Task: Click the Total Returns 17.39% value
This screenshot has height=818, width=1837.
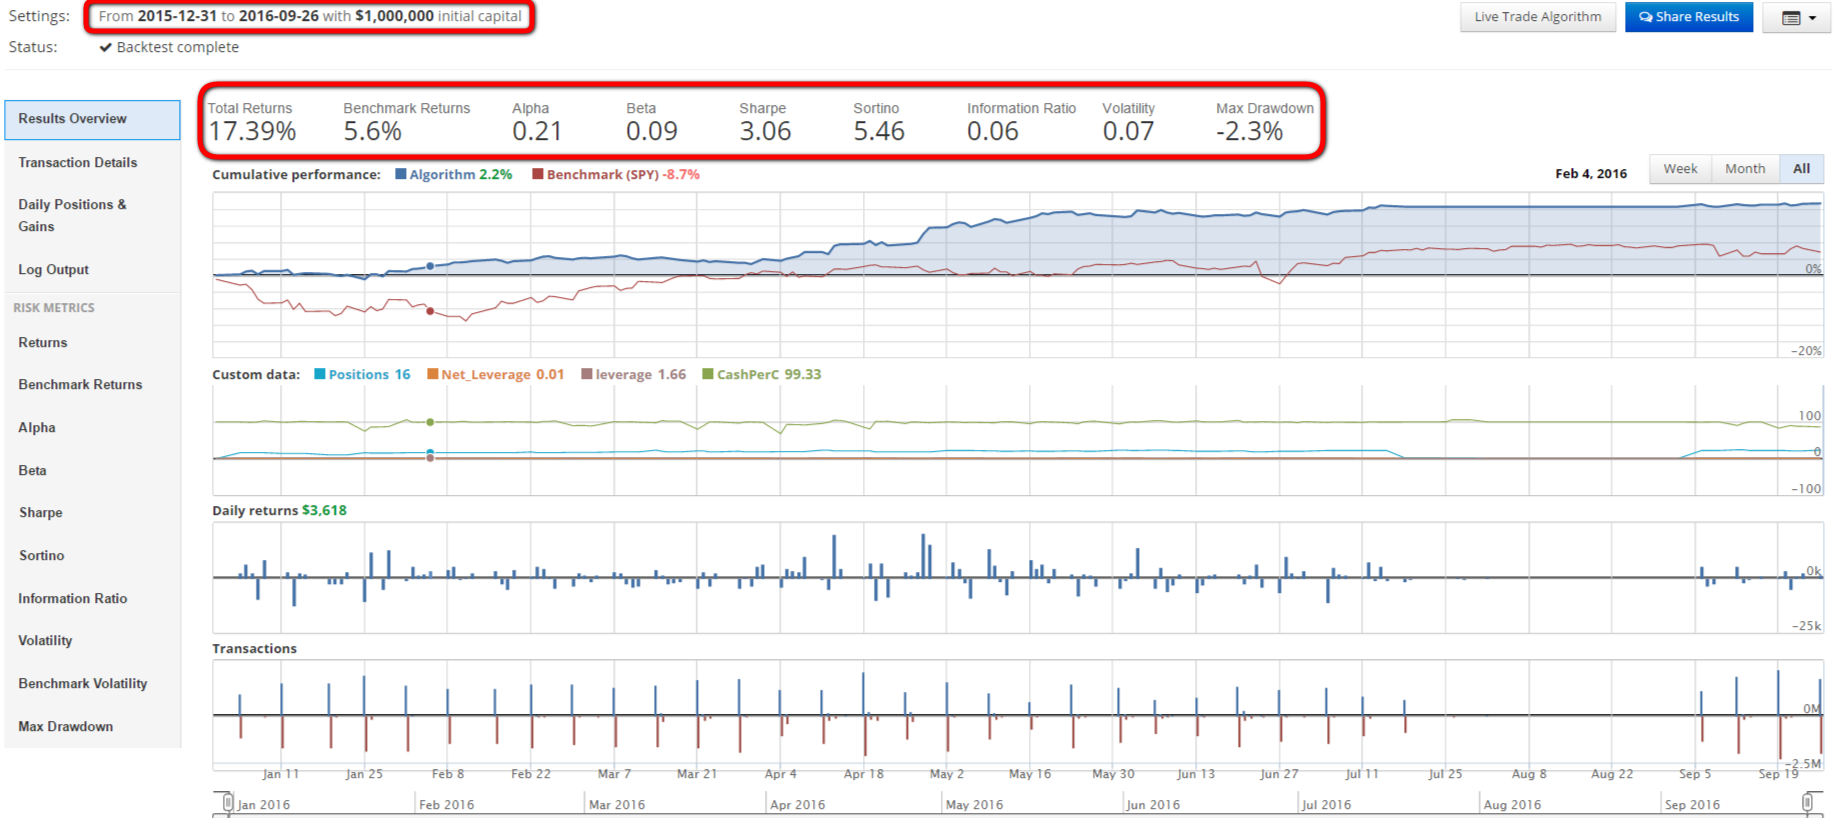Action: click(x=252, y=132)
